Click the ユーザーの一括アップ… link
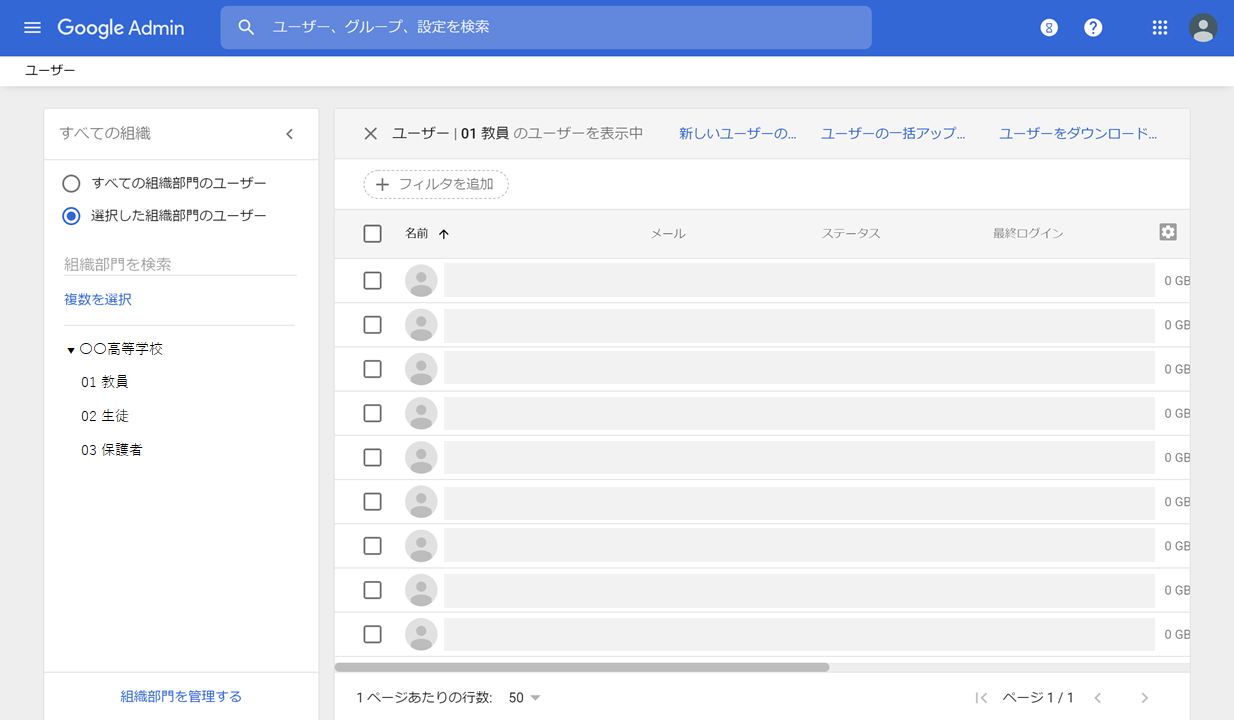The image size is (1234, 720). 893,133
